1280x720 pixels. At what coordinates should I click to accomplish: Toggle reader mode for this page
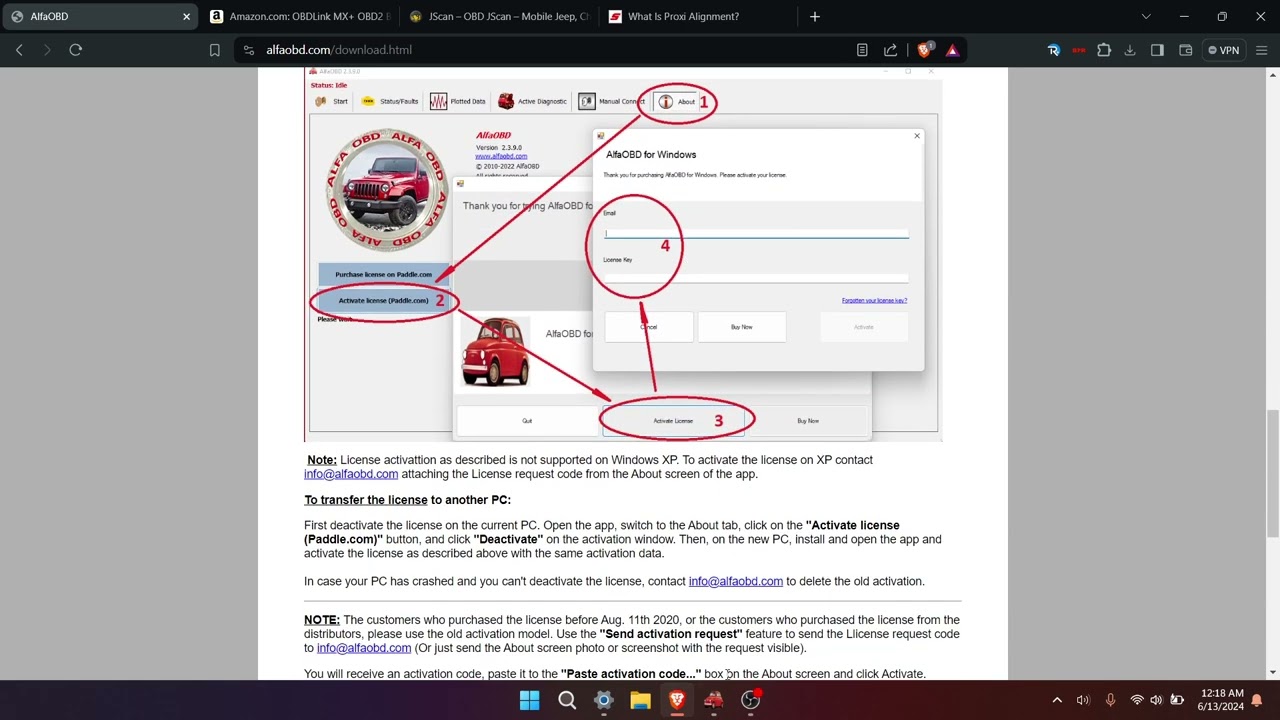pyautogui.click(x=862, y=50)
